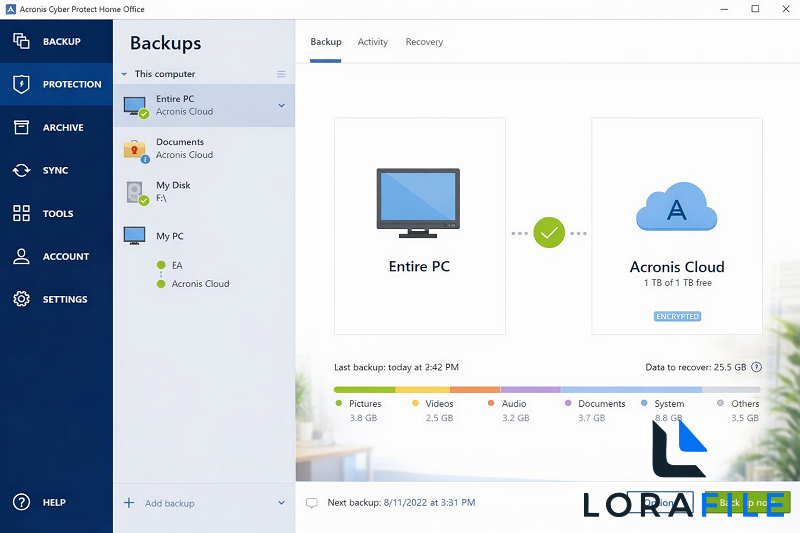Open the Tools grid icon
The height and width of the screenshot is (533, 800).
coord(21,213)
